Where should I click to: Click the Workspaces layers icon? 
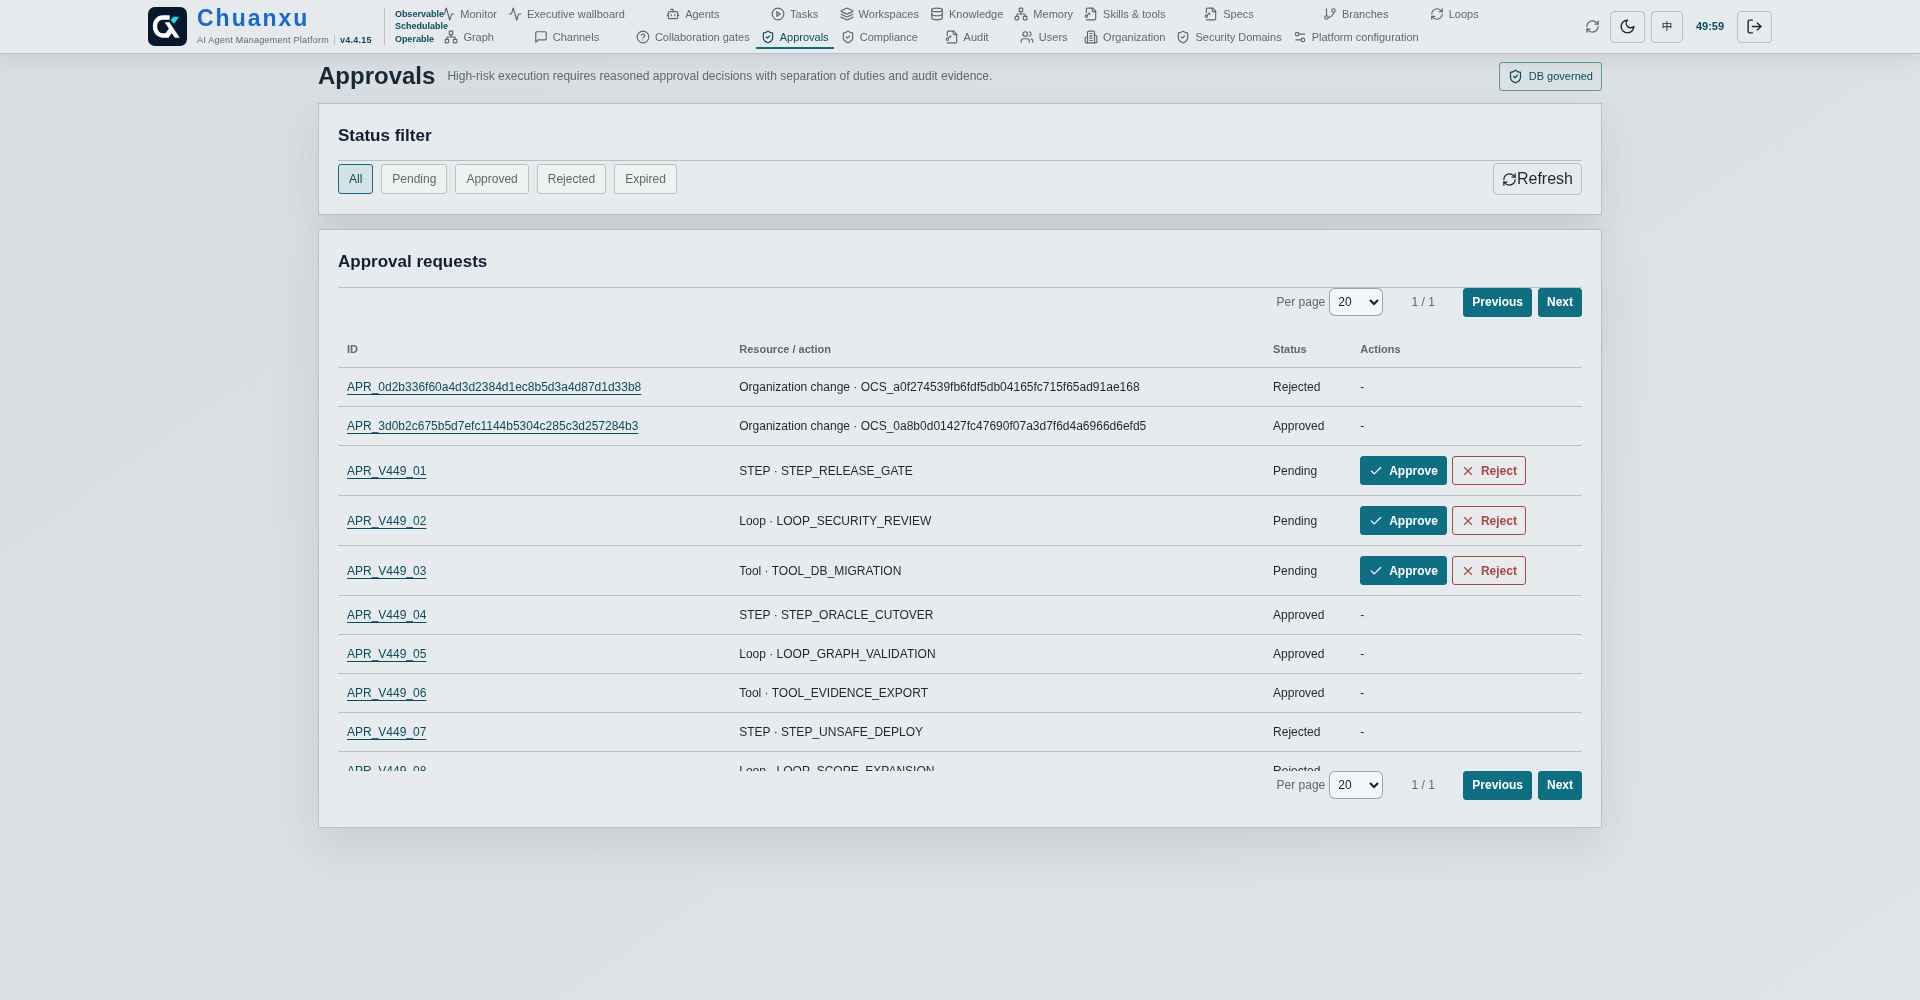point(847,14)
